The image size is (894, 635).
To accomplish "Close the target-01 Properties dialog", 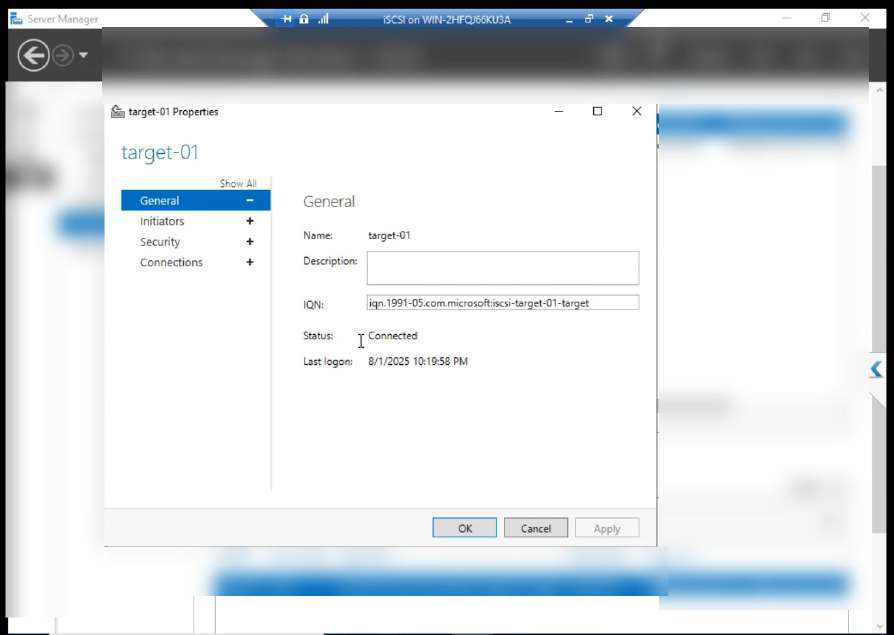I will tap(637, 111).
